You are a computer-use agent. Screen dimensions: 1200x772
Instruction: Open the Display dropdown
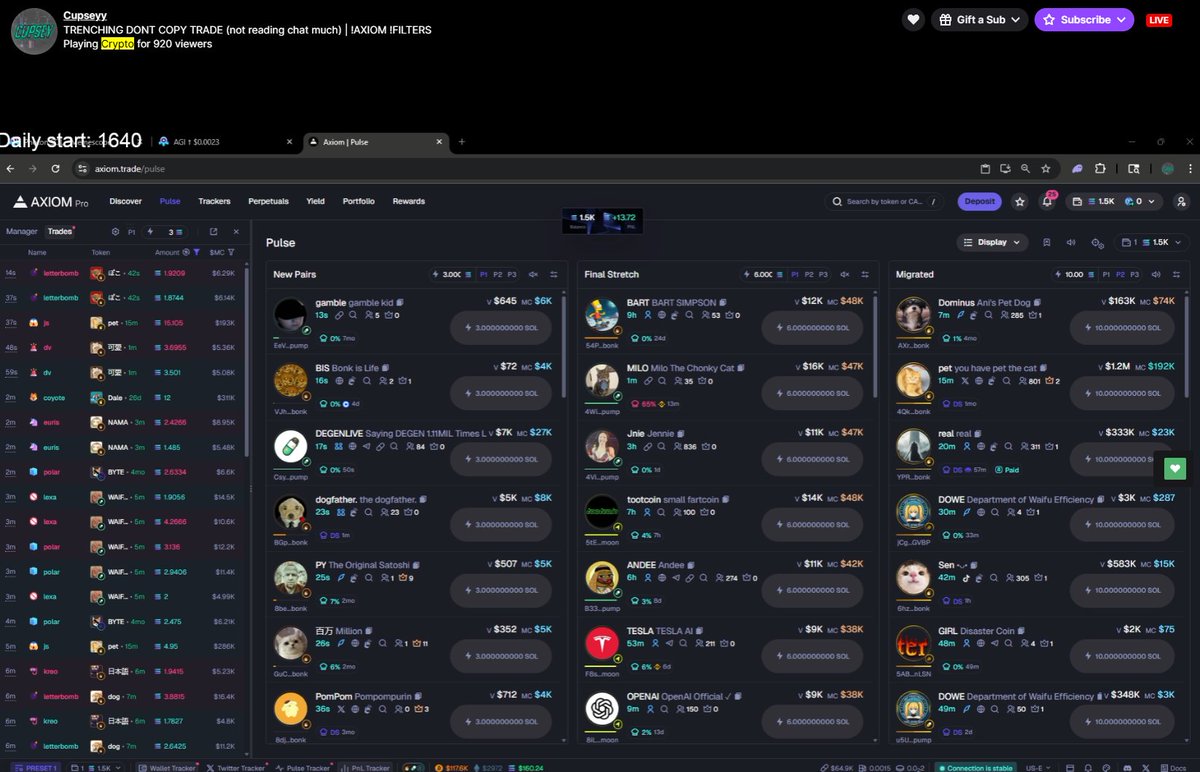tap(993, 242)
